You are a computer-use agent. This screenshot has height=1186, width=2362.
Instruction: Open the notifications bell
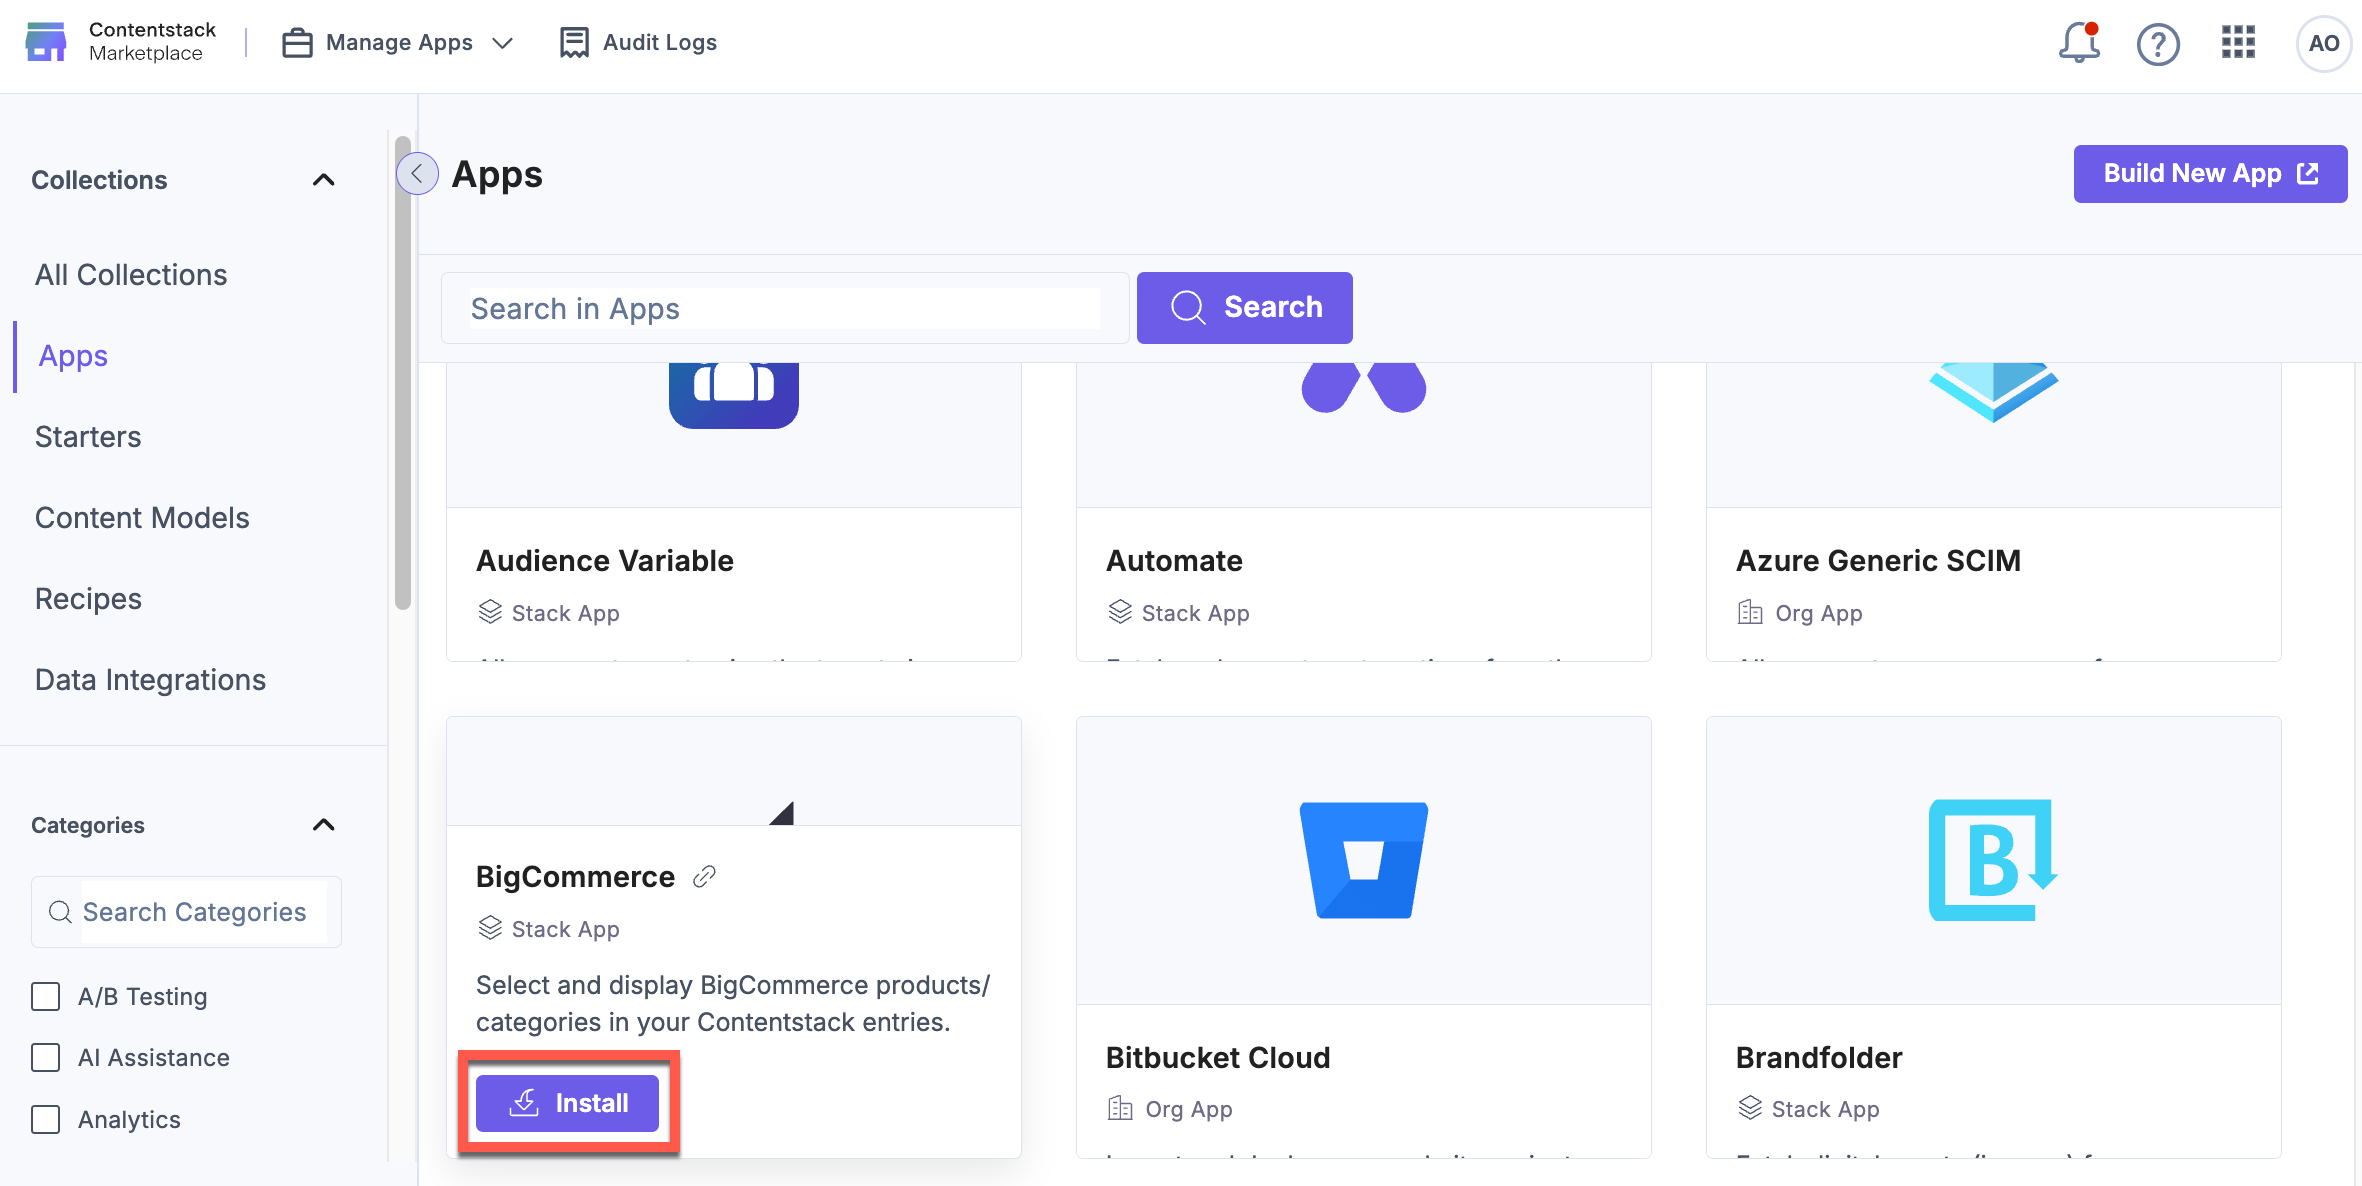[x=2079, y=43]
